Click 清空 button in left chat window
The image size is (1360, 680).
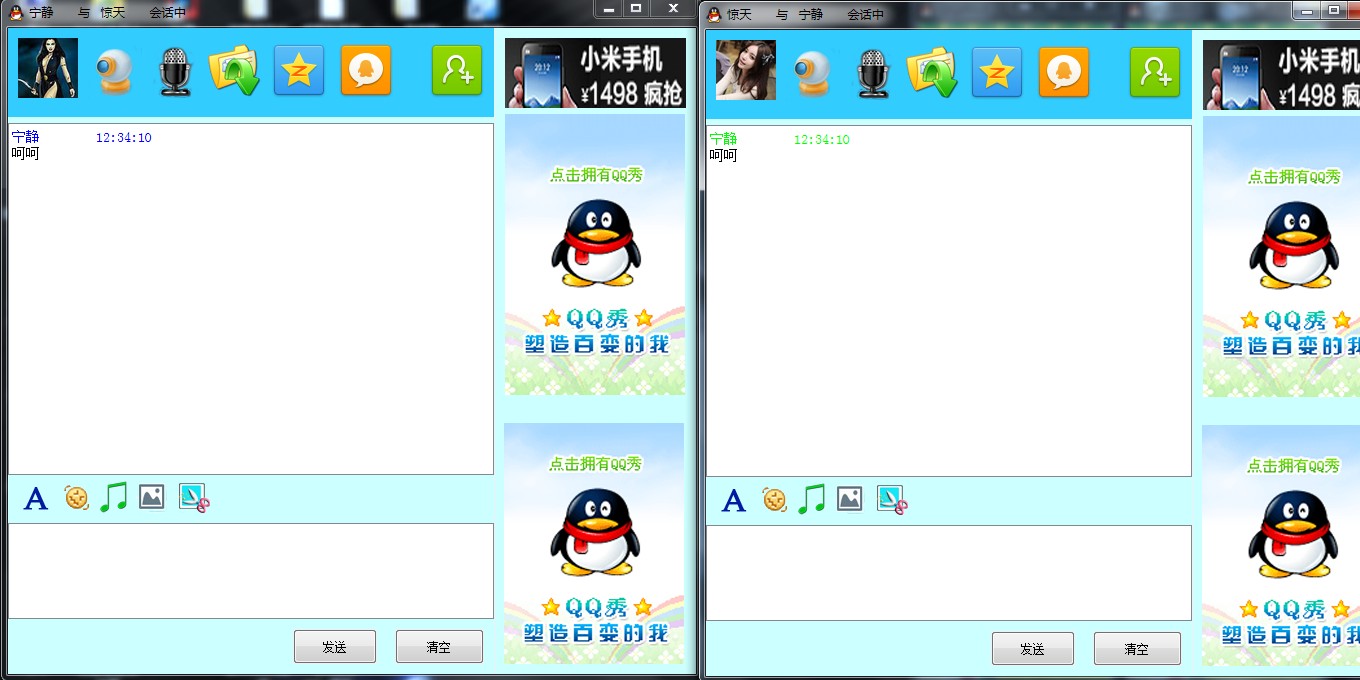[x=439, y=647]
